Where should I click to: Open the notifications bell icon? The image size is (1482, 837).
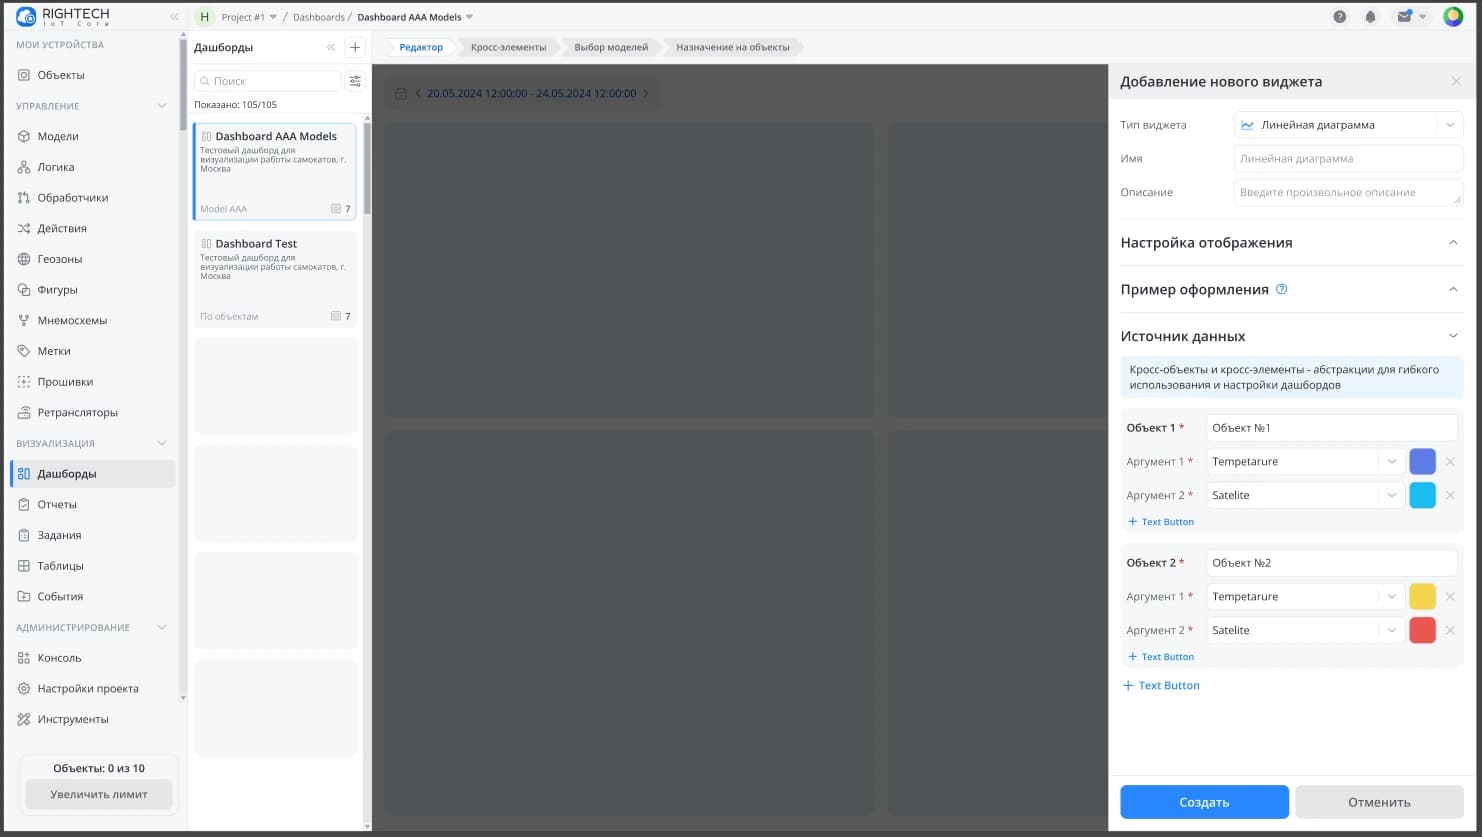click(1370, 17)
